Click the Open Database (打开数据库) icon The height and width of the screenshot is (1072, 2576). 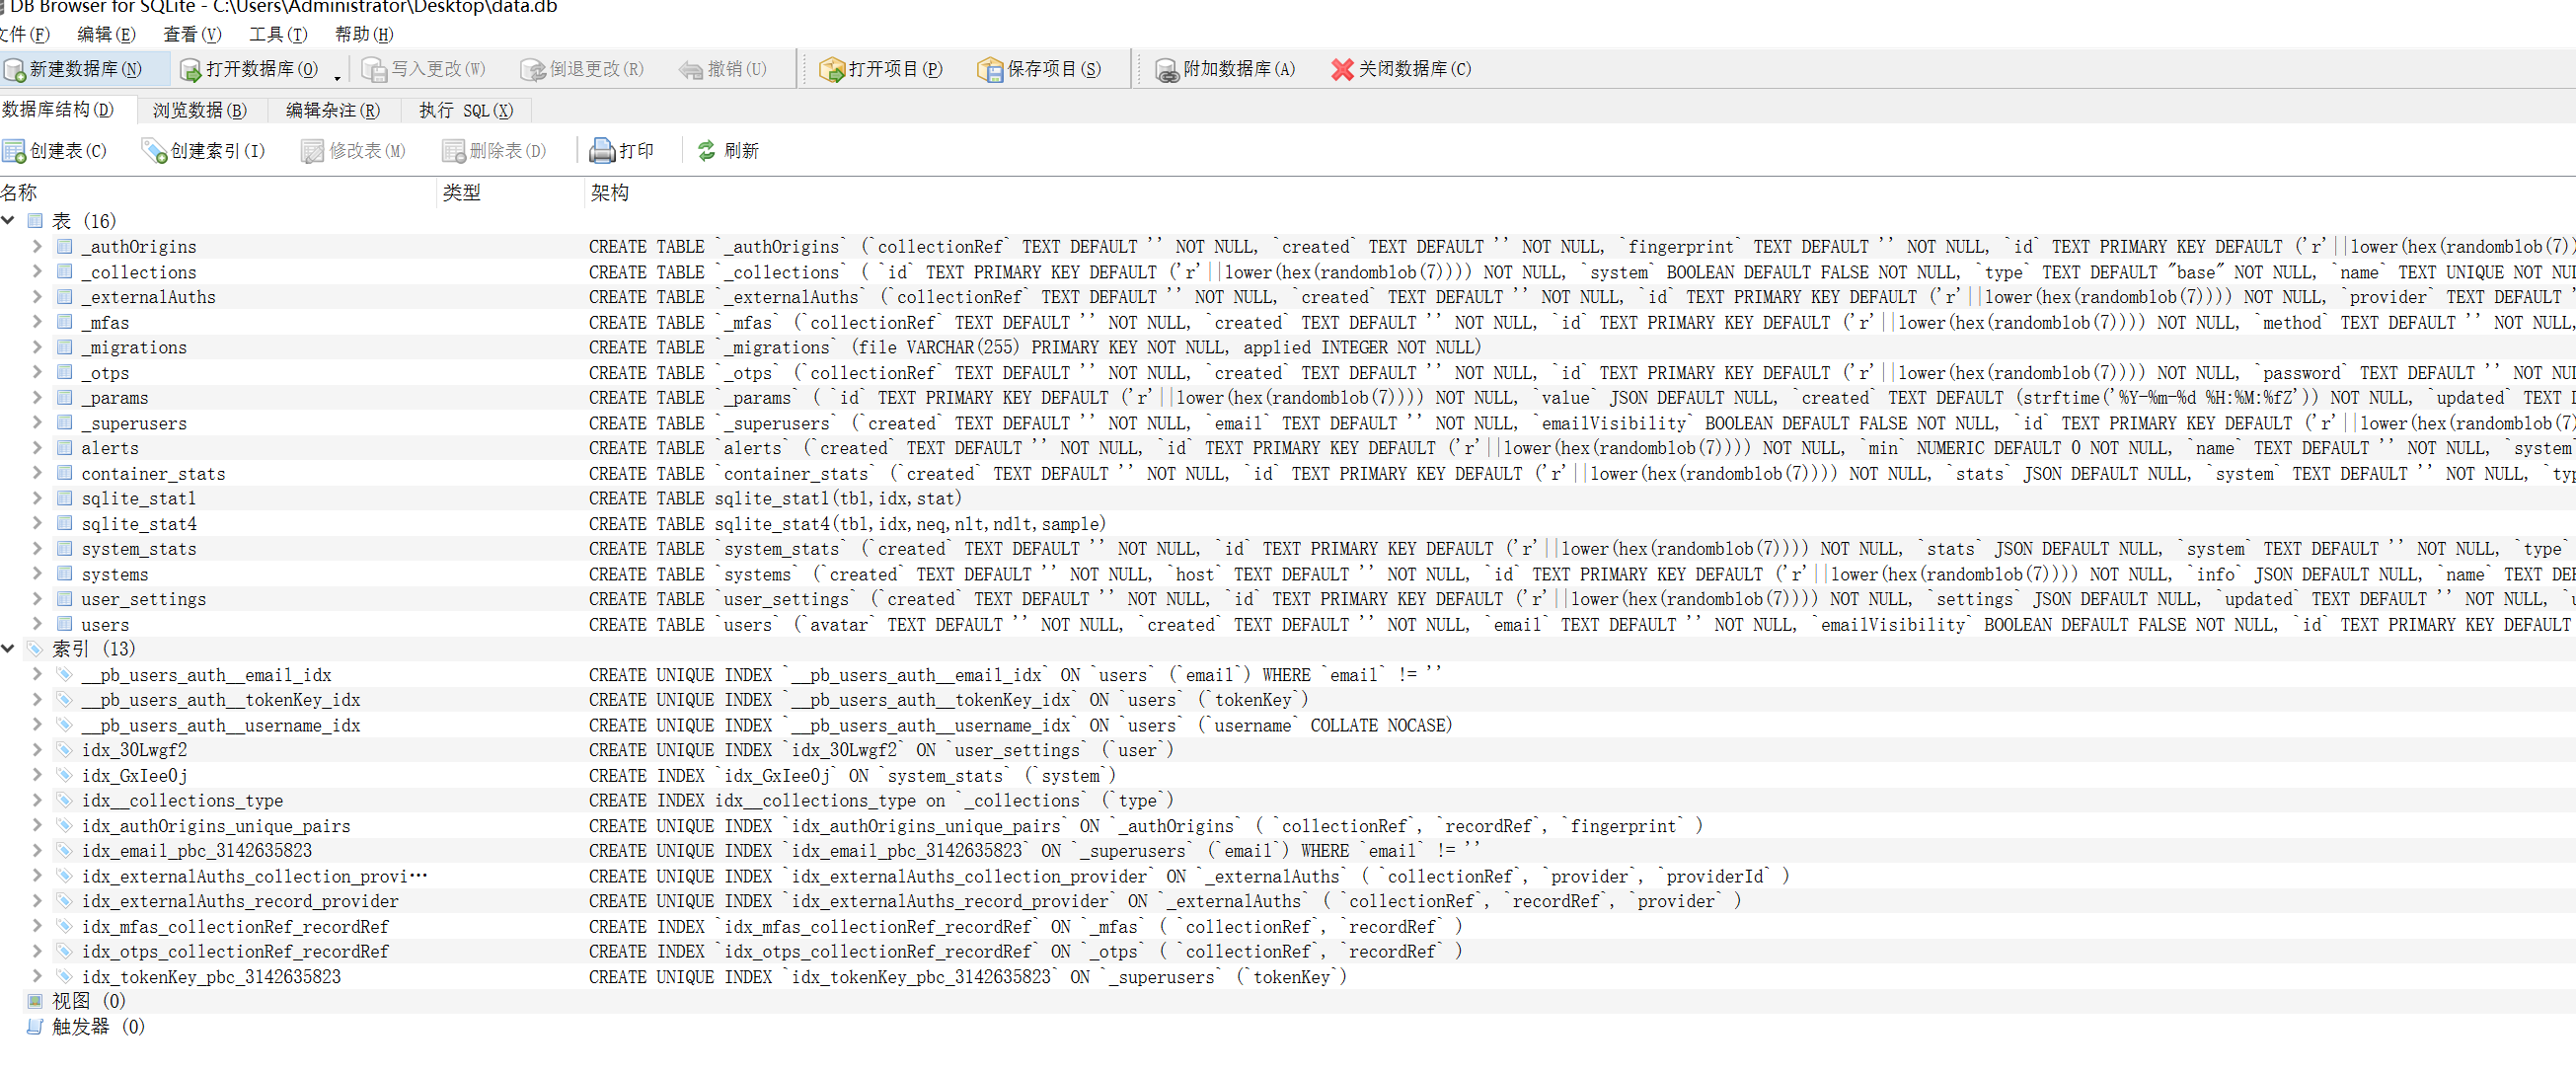(190, 70)
